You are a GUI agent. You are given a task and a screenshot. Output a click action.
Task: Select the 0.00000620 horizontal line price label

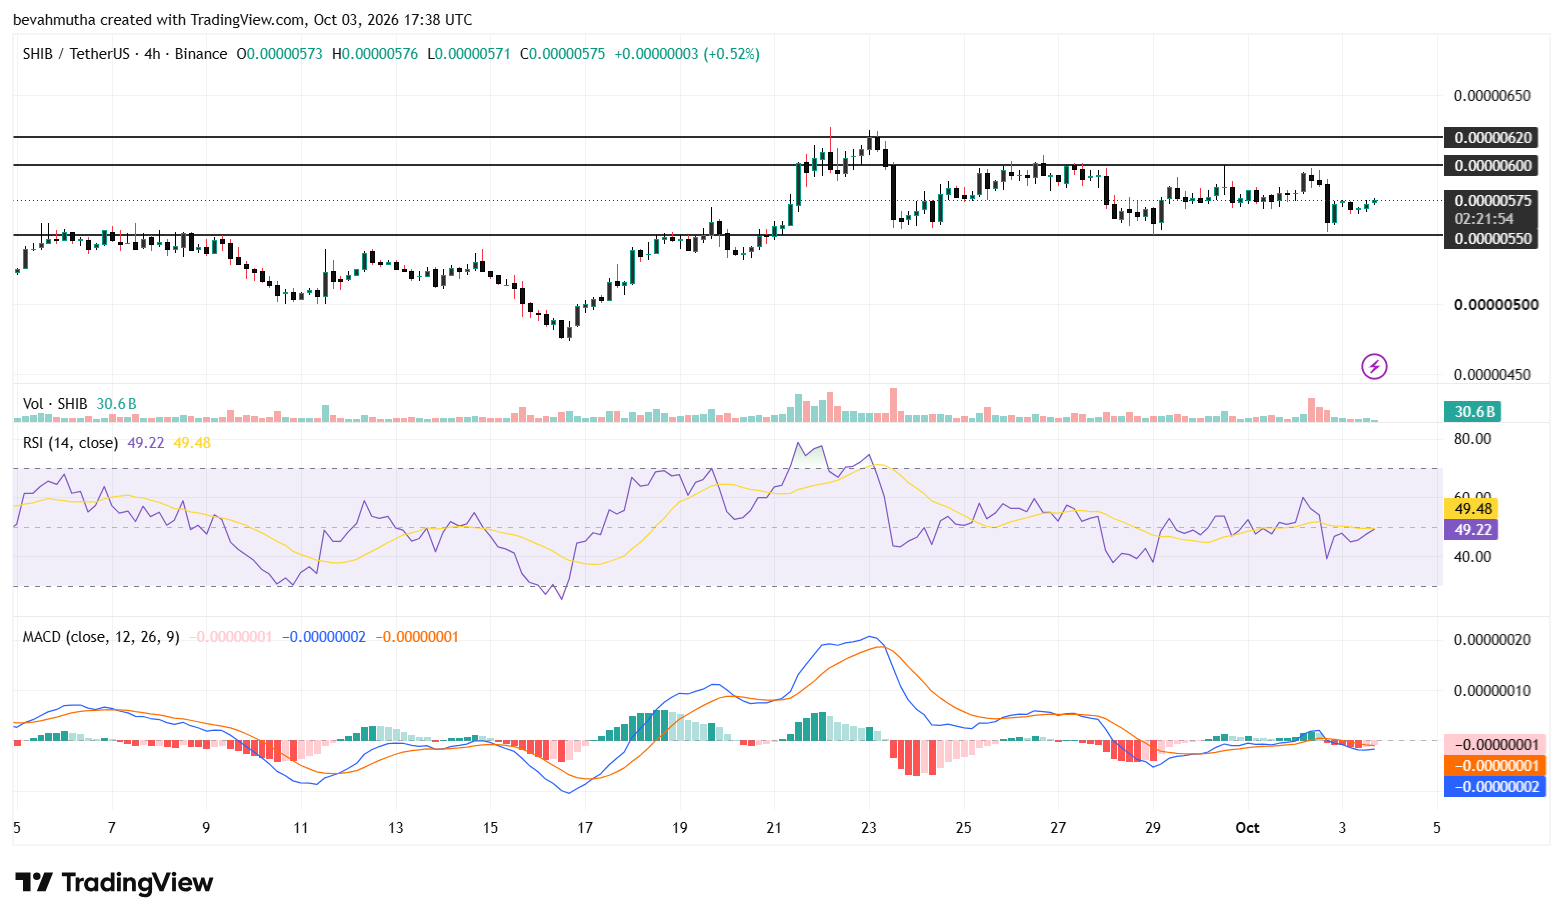1493,137
